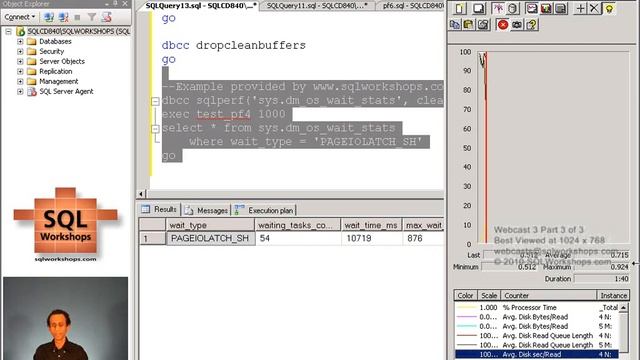Switch to View Graph icon
The width and height of the screenshot is (640, 360).
(x=531, y=9)
